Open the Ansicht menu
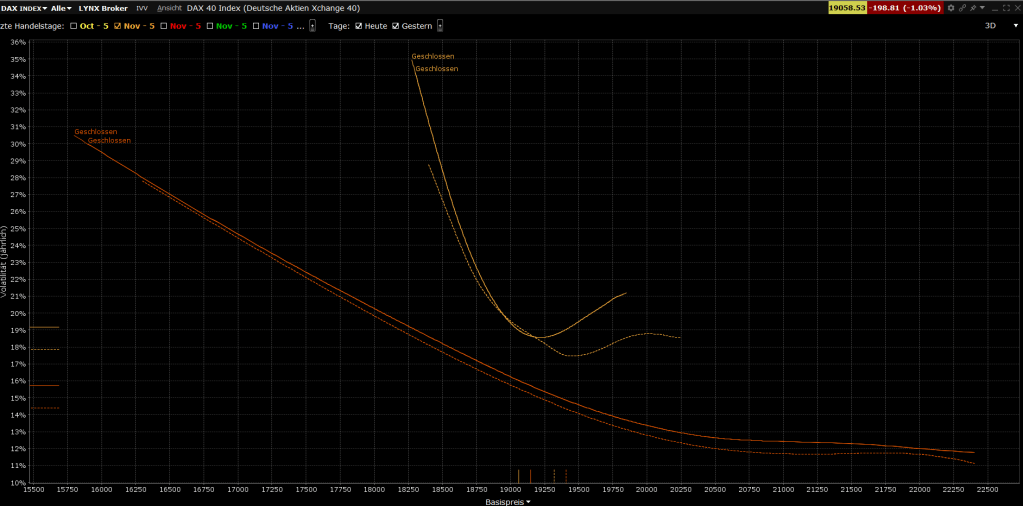This screenshot has width=1023, height=506. pos(169,8)
